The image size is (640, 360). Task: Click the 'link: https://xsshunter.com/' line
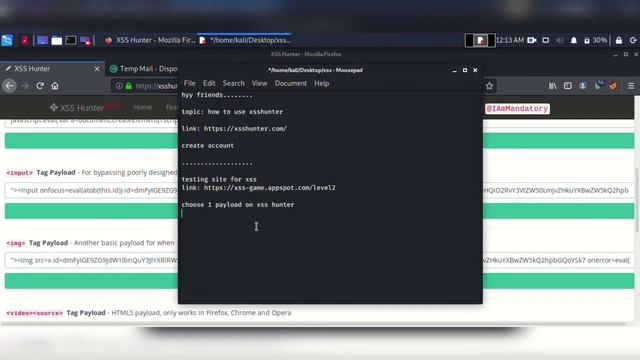pos(234,129)
